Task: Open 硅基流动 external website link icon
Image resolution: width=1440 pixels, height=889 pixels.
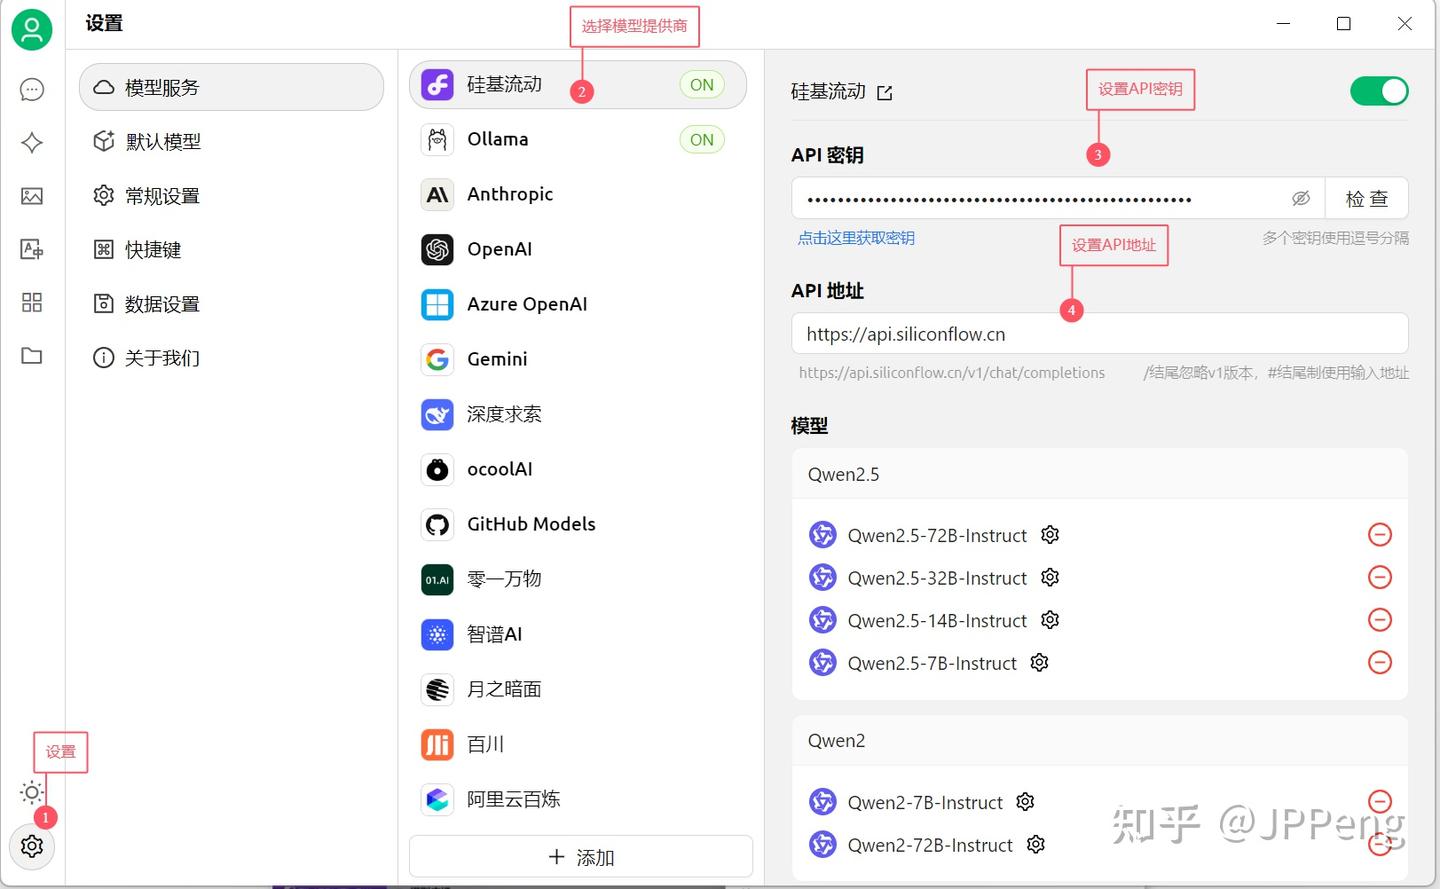Action: point(885,93)
